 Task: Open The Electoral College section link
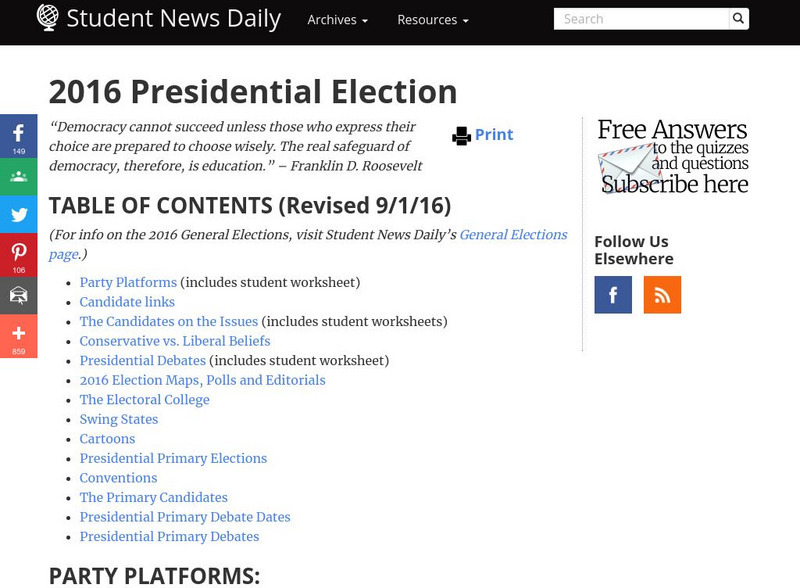click(145, 400)
